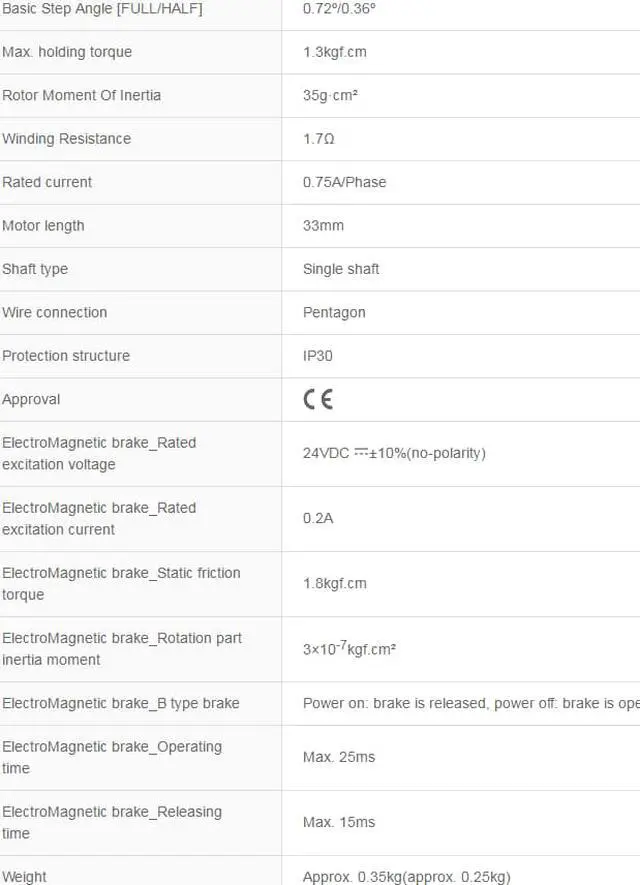The image size is (640, 885).
Task: Select the Max. 25ms operating time value
Action: 339,757
